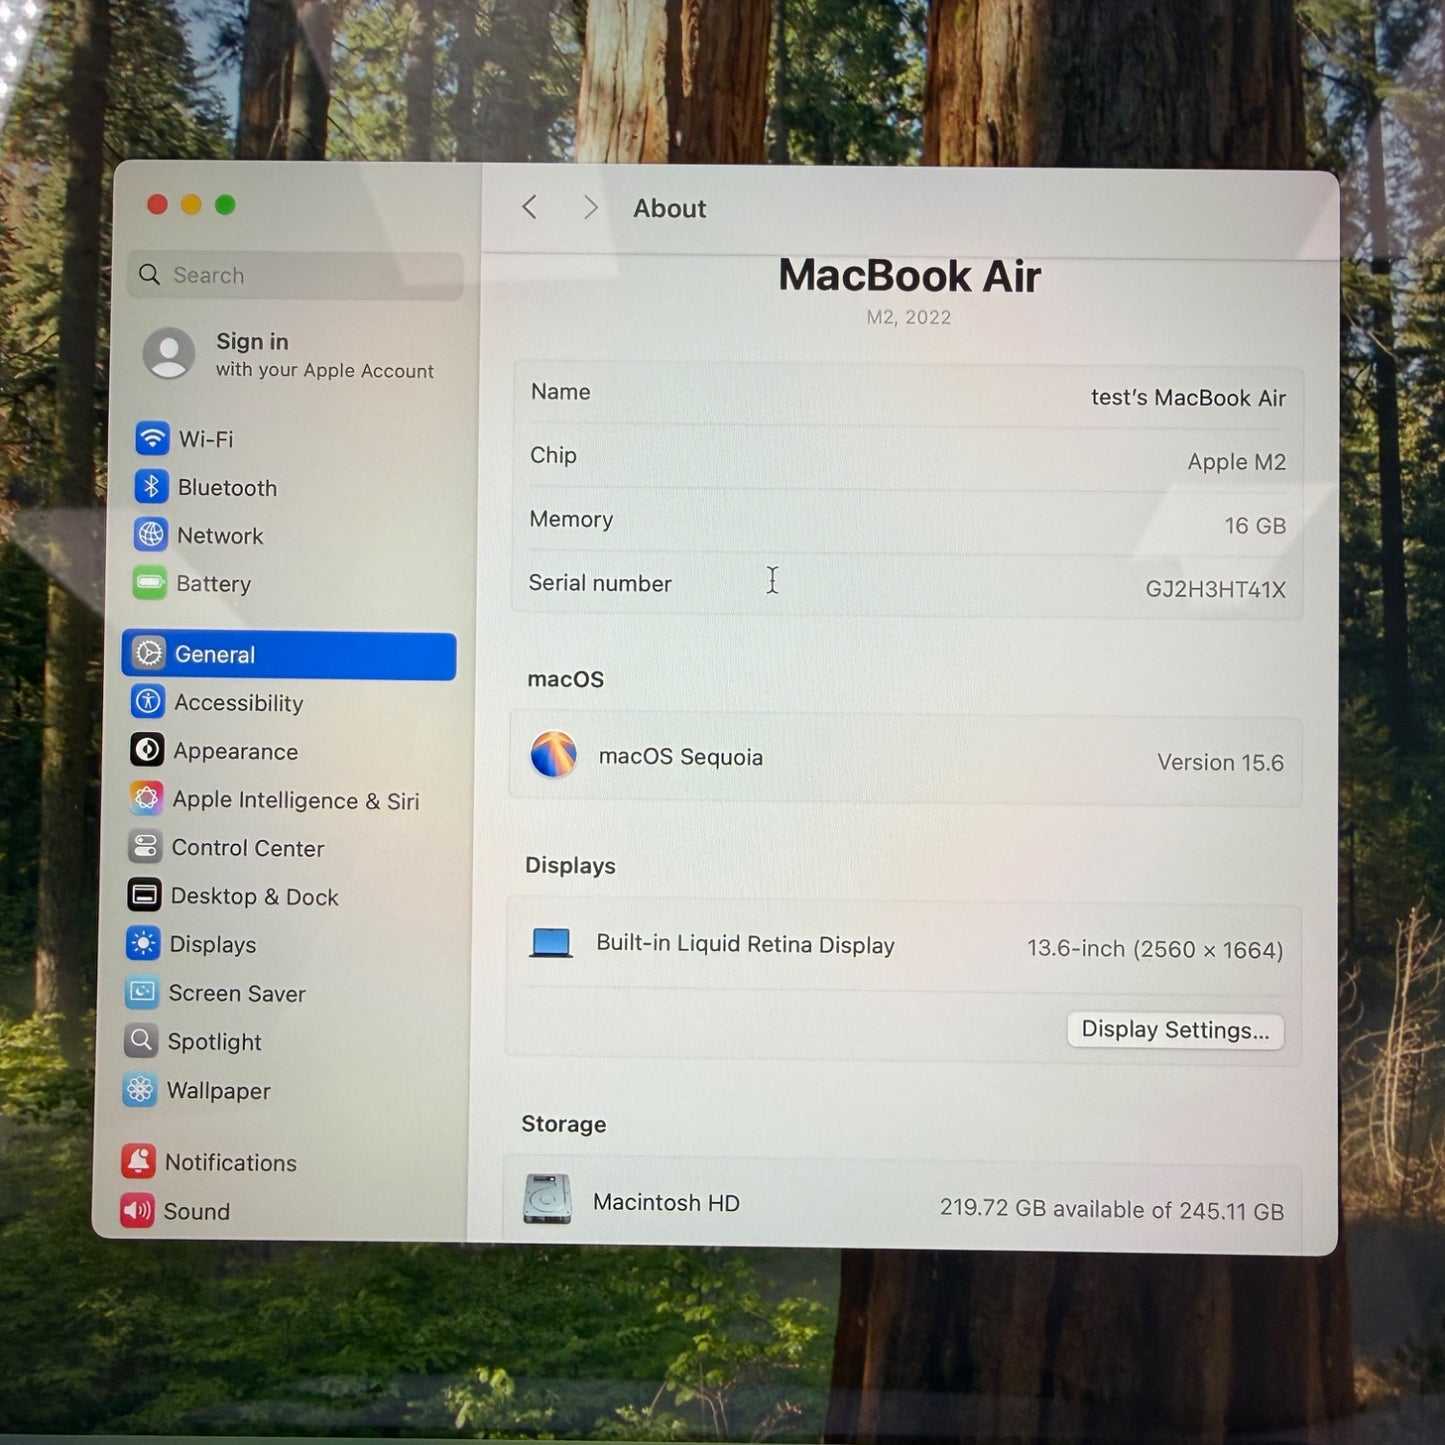
Task: Click the "Built-in Liquid Retina Display" label
Action: click(745, 944)
